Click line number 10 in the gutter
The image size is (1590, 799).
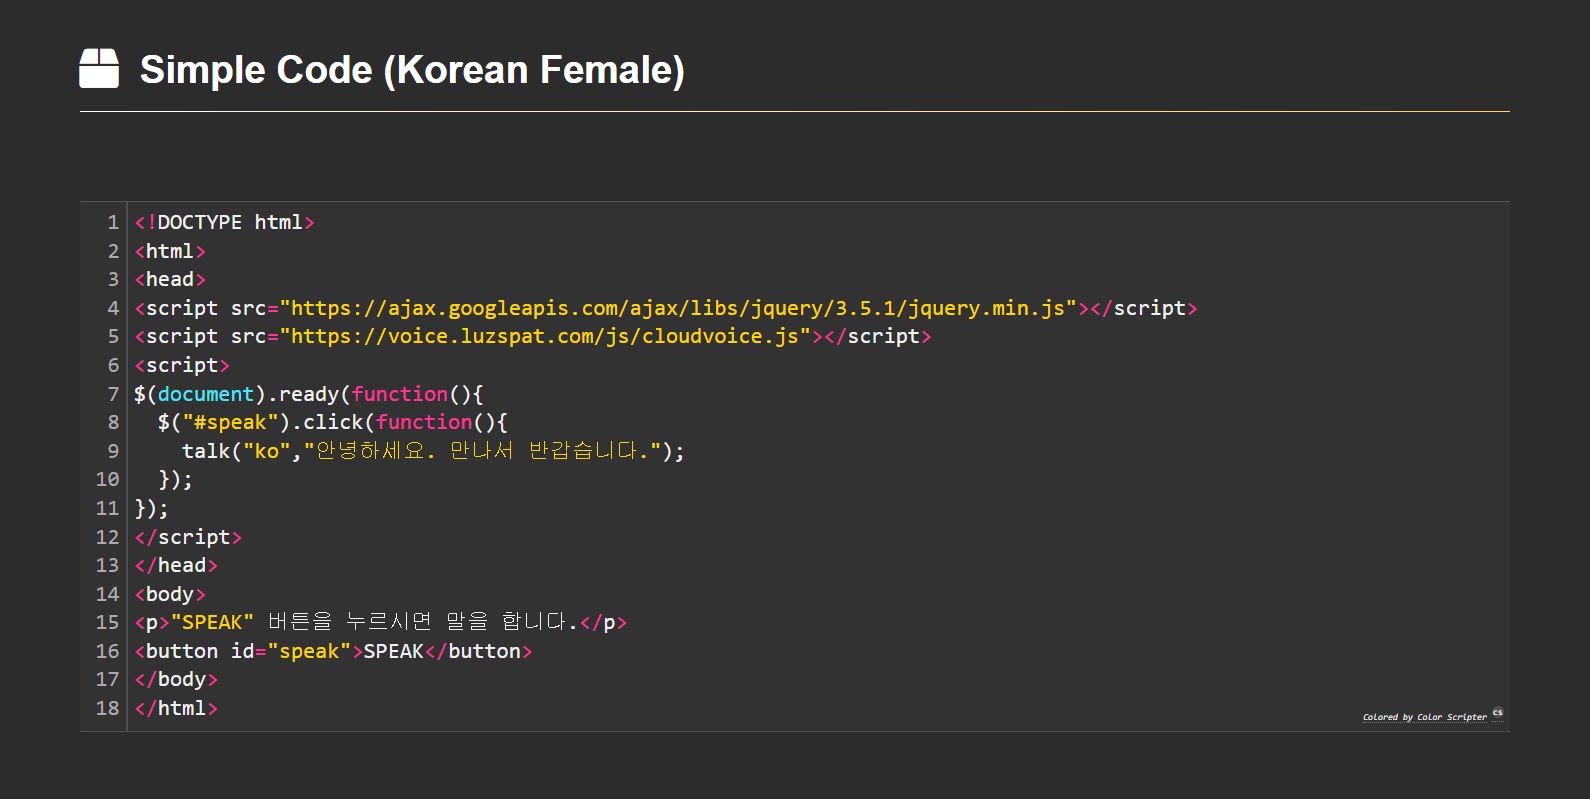pos(107,480)
